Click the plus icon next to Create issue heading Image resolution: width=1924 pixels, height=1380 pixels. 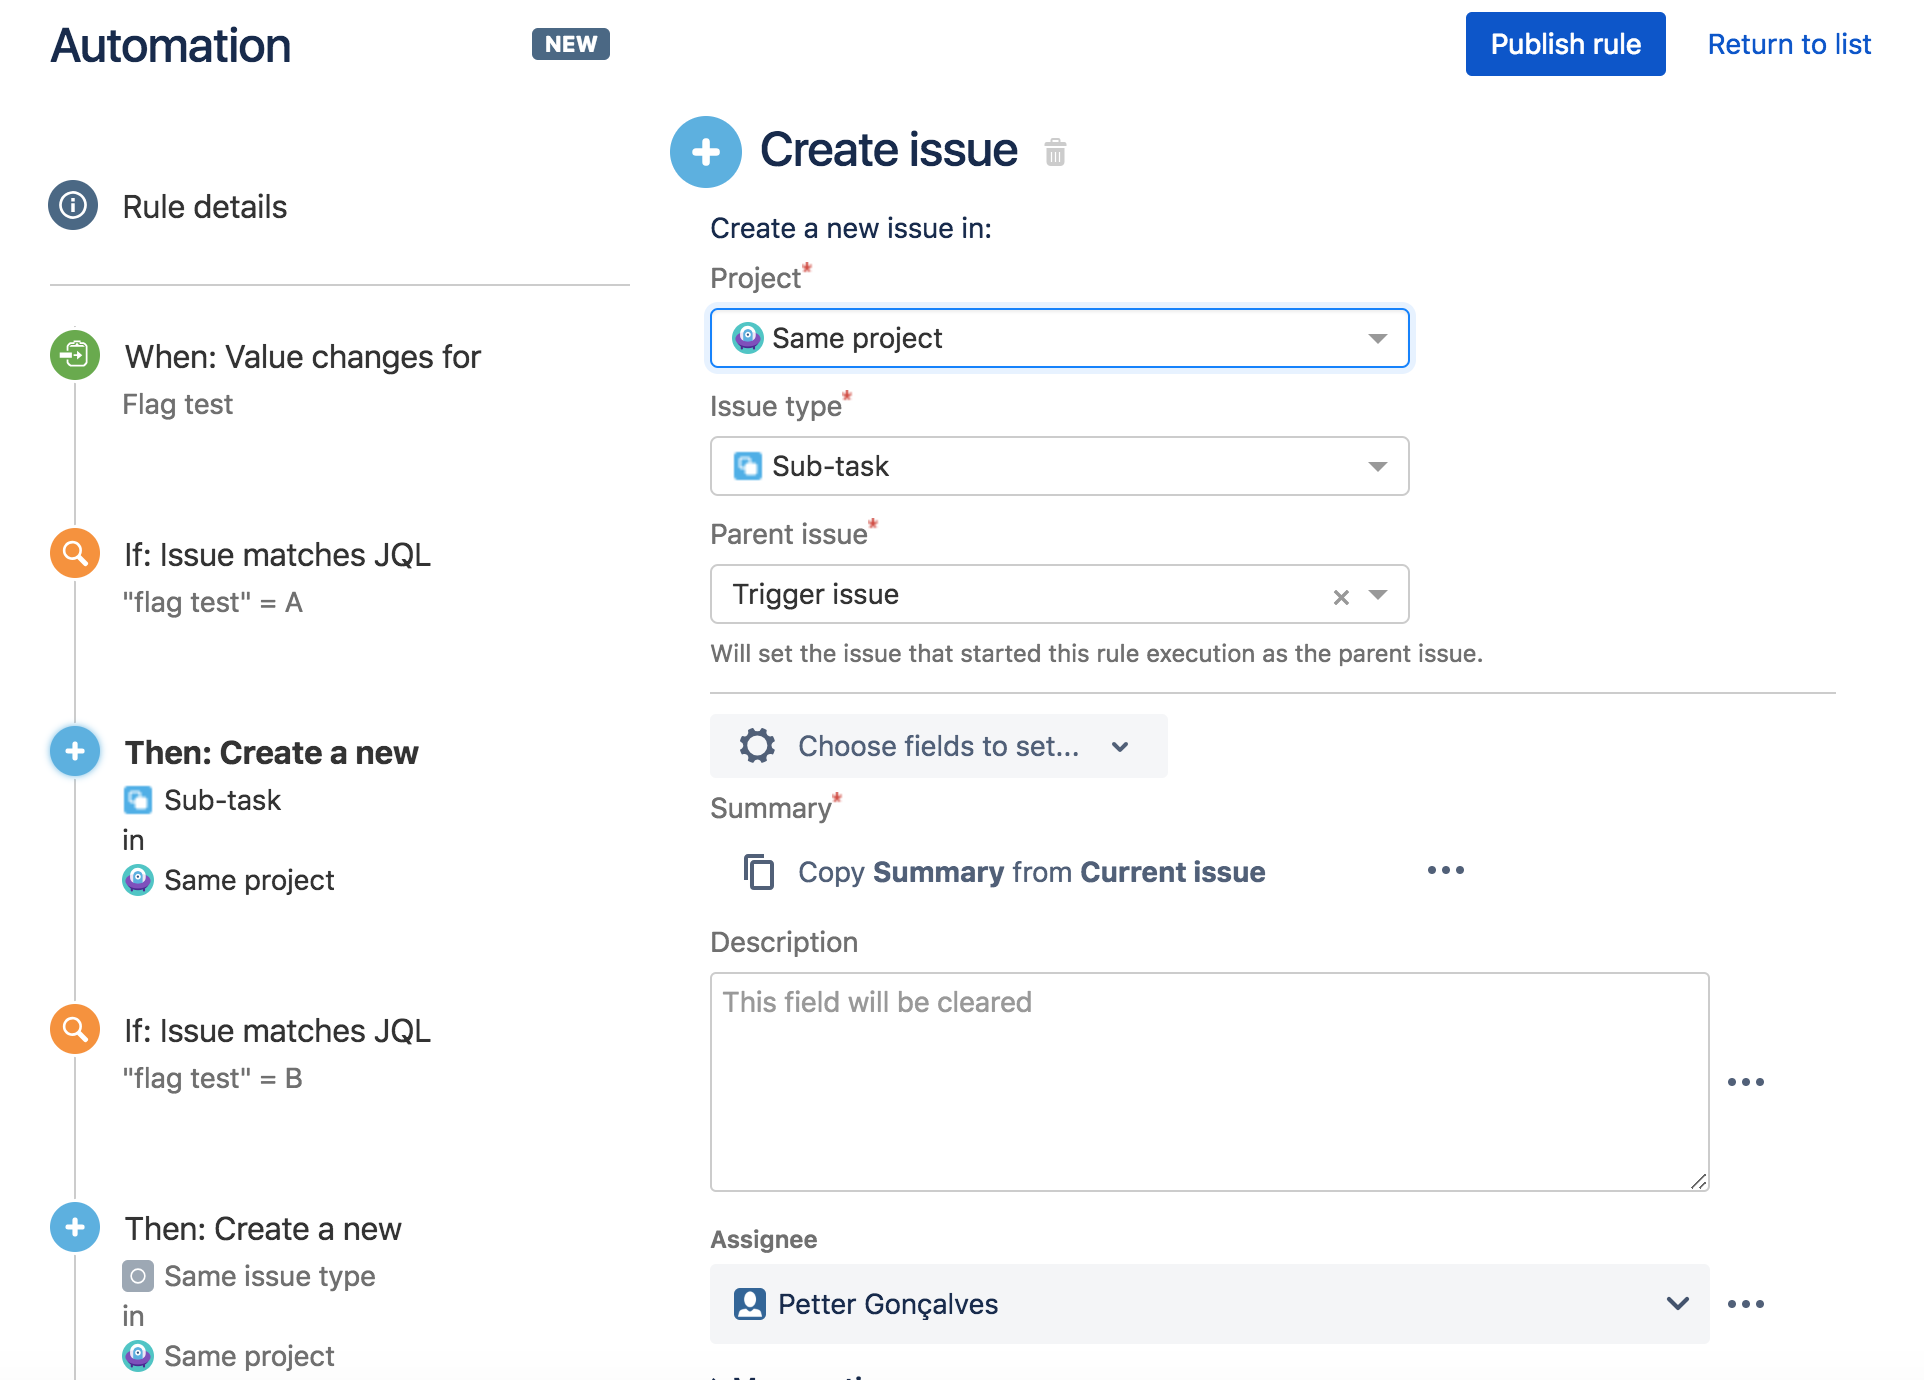[x=705, y=152]
